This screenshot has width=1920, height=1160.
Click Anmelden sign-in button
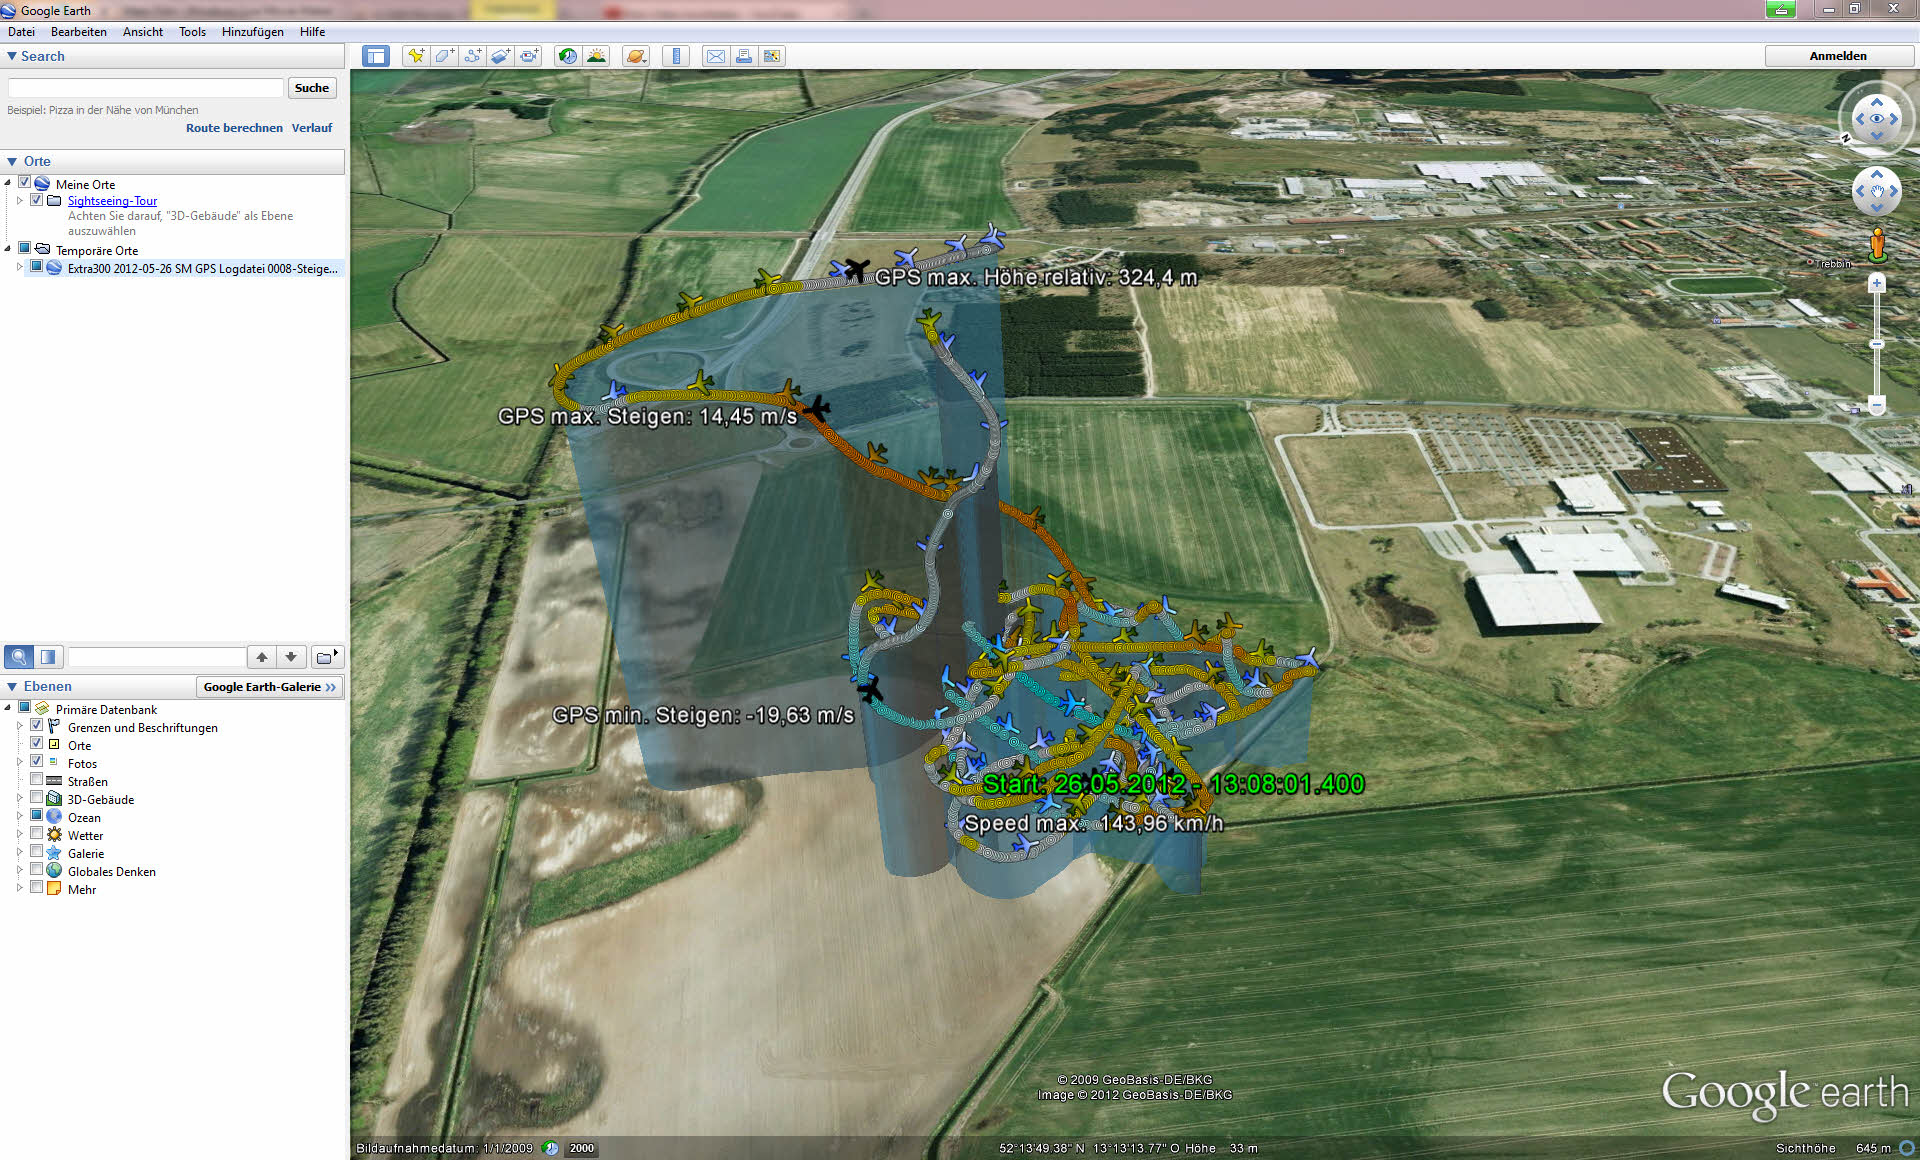[x=1838, y=56]
